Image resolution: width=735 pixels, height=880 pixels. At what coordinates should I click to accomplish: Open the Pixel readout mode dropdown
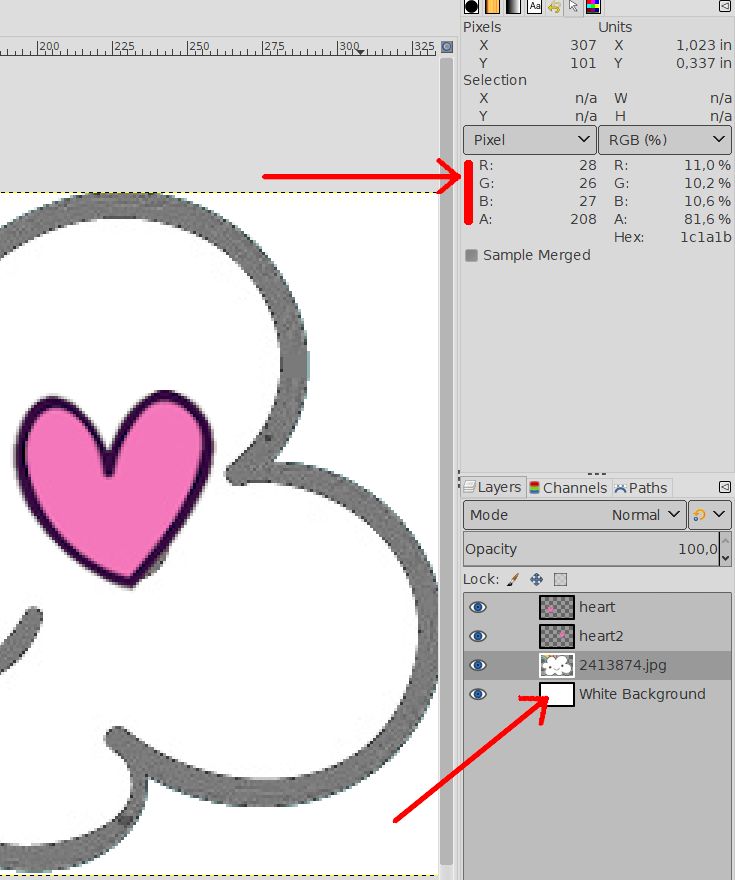click(x=529, y=140)
